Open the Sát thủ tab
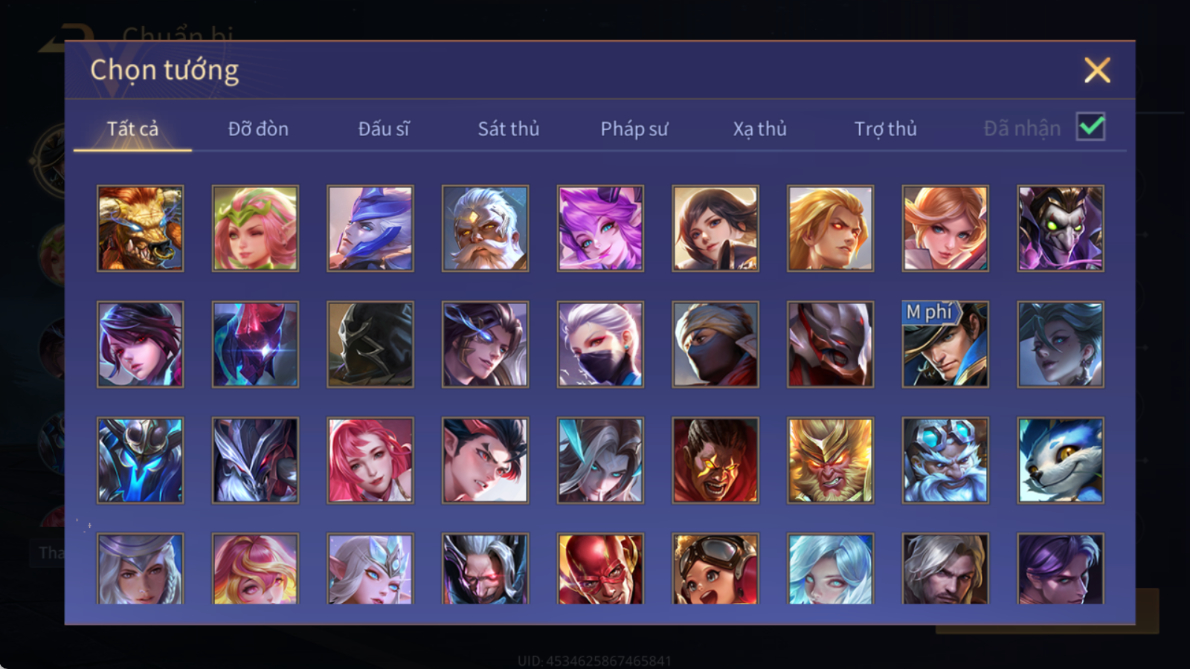Viewport: 1190px width, 669px height. [508, 129]
